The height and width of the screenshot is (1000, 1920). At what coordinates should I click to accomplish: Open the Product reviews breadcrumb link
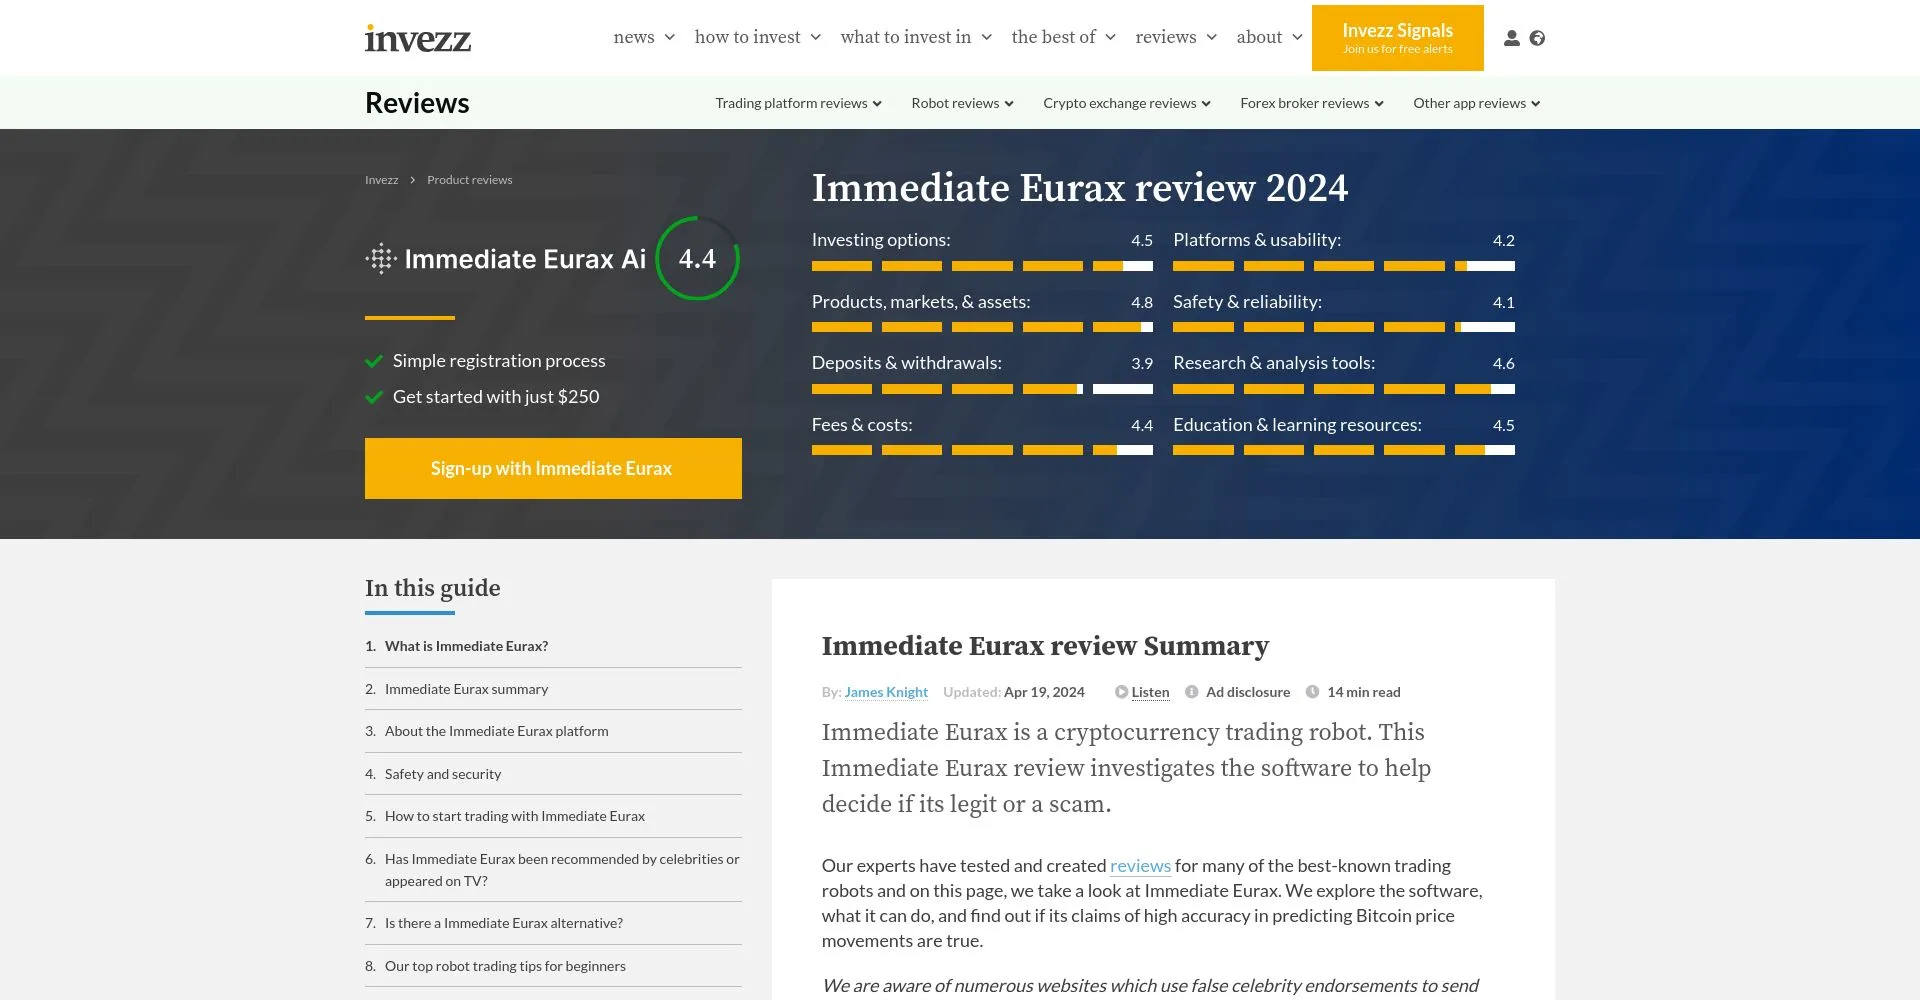tap(469, 180)
